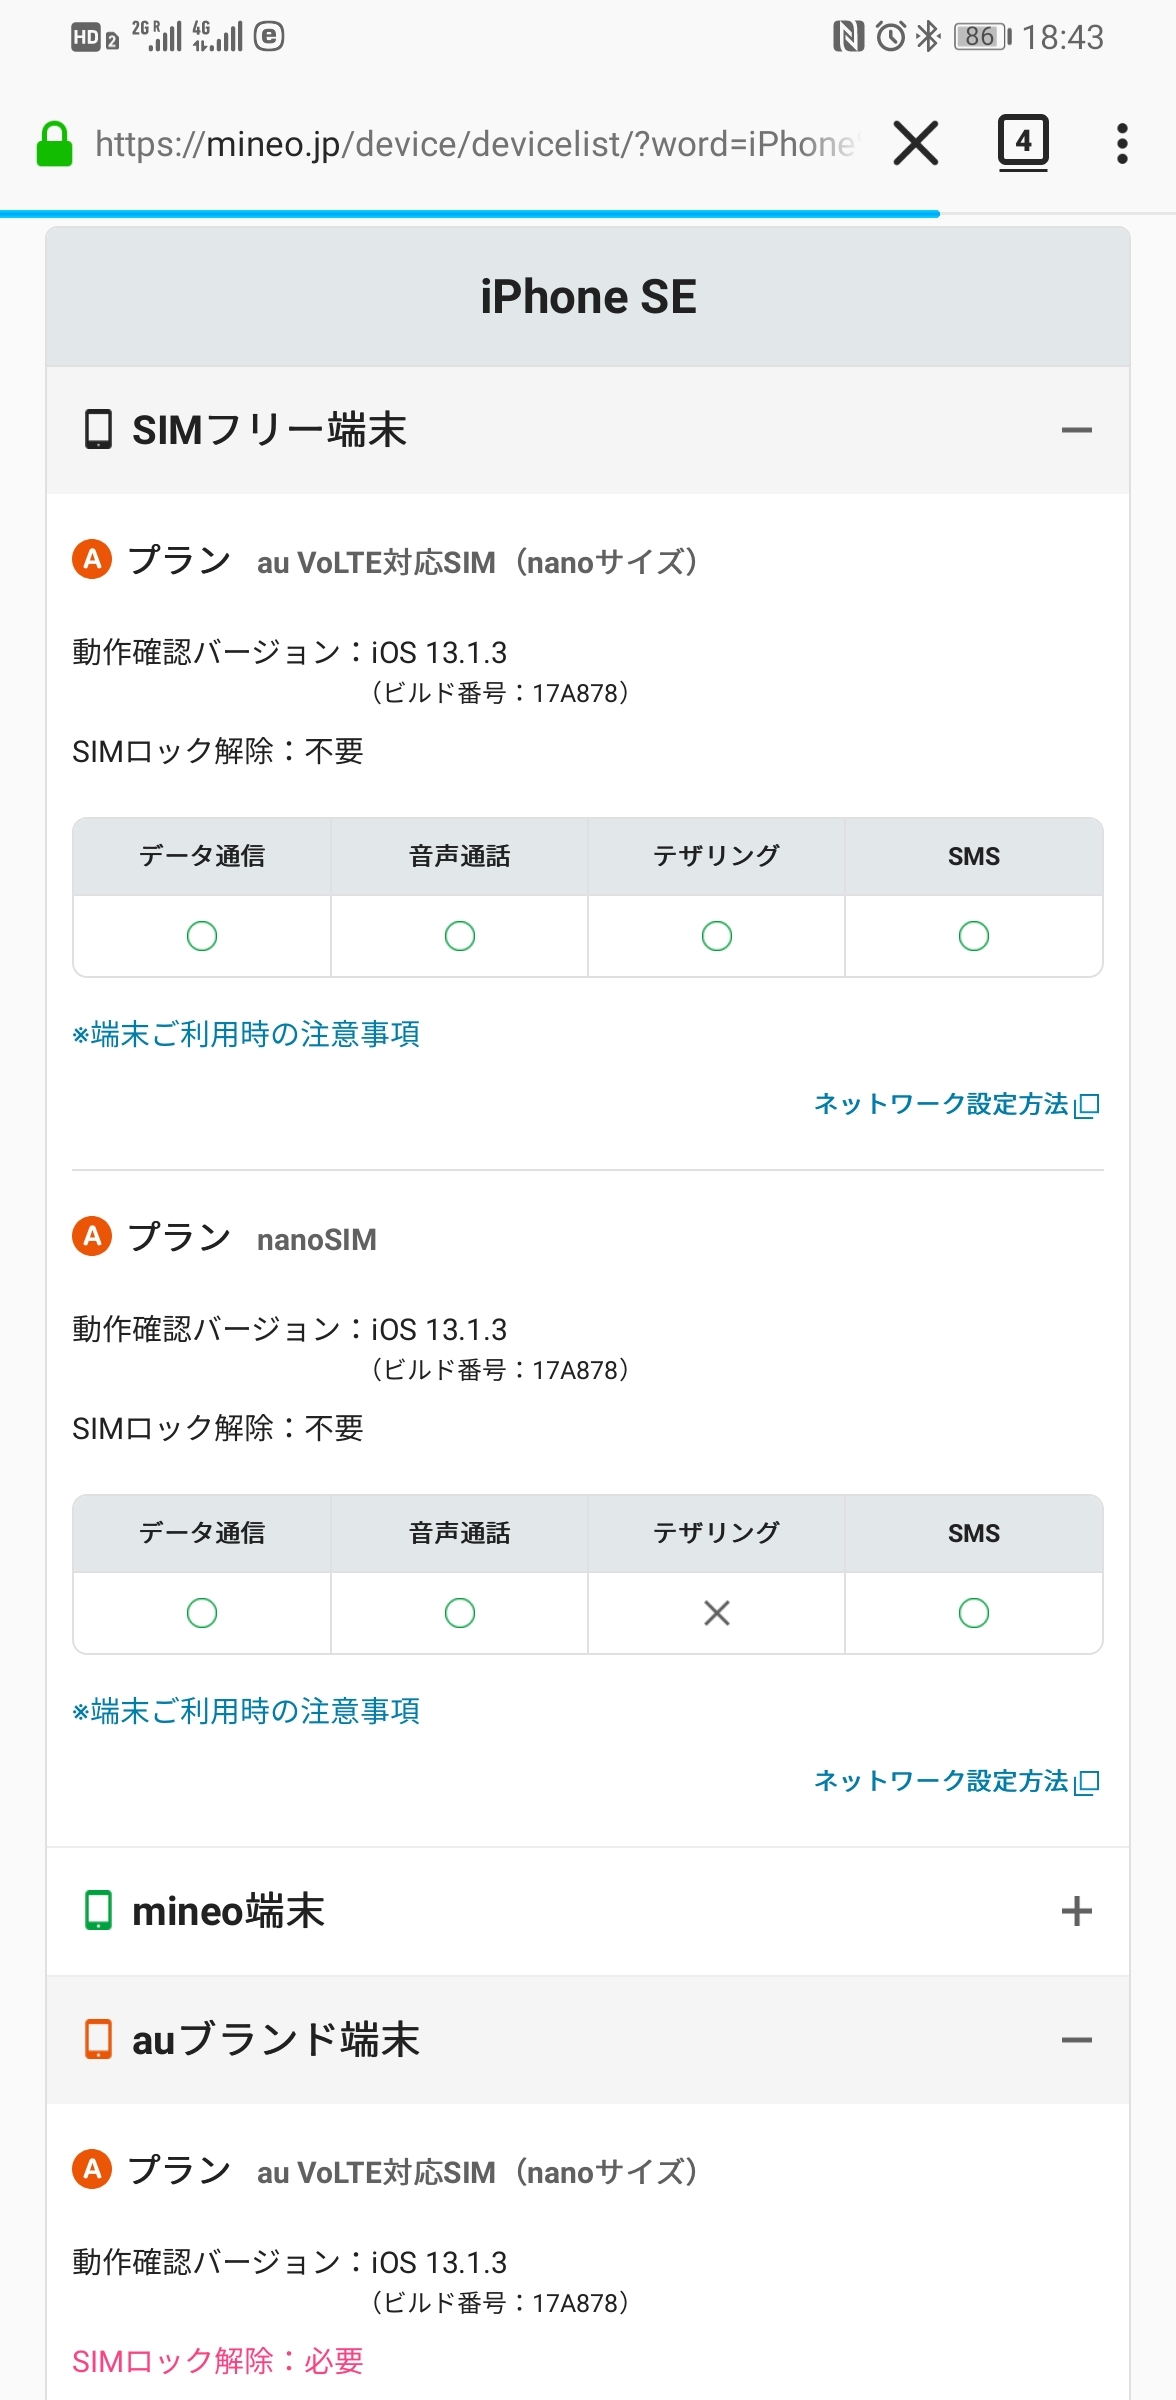Open the tab switcher showing 4 tabs
The width and height of the screenshot is (1176, 2400).
[1023, 142]
